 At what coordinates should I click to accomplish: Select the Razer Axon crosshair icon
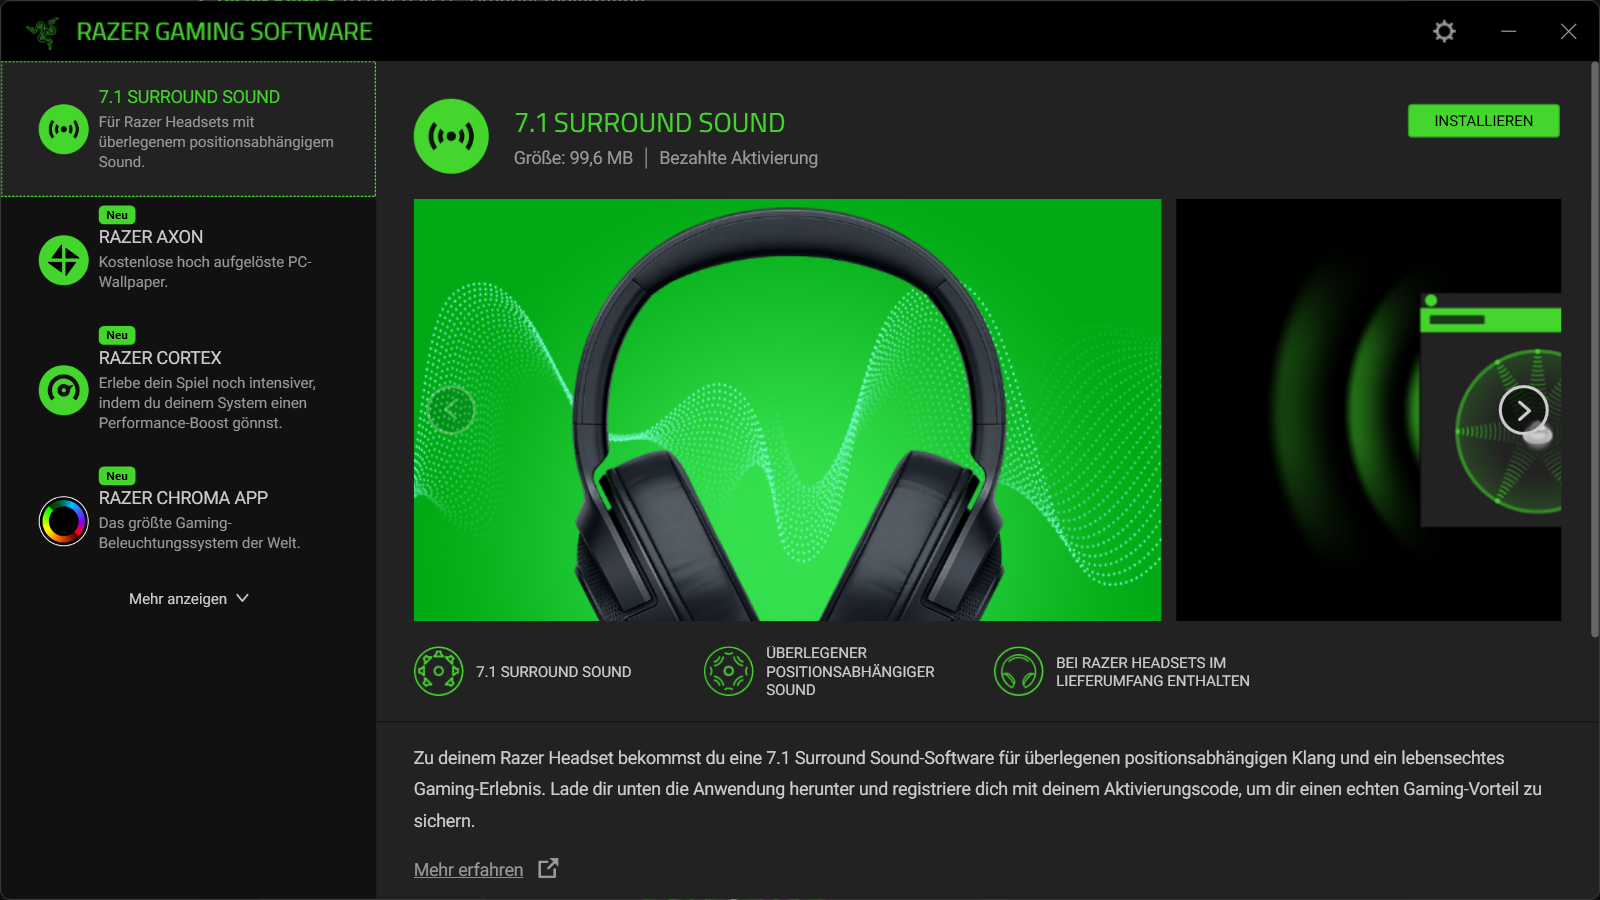[64, 260]
